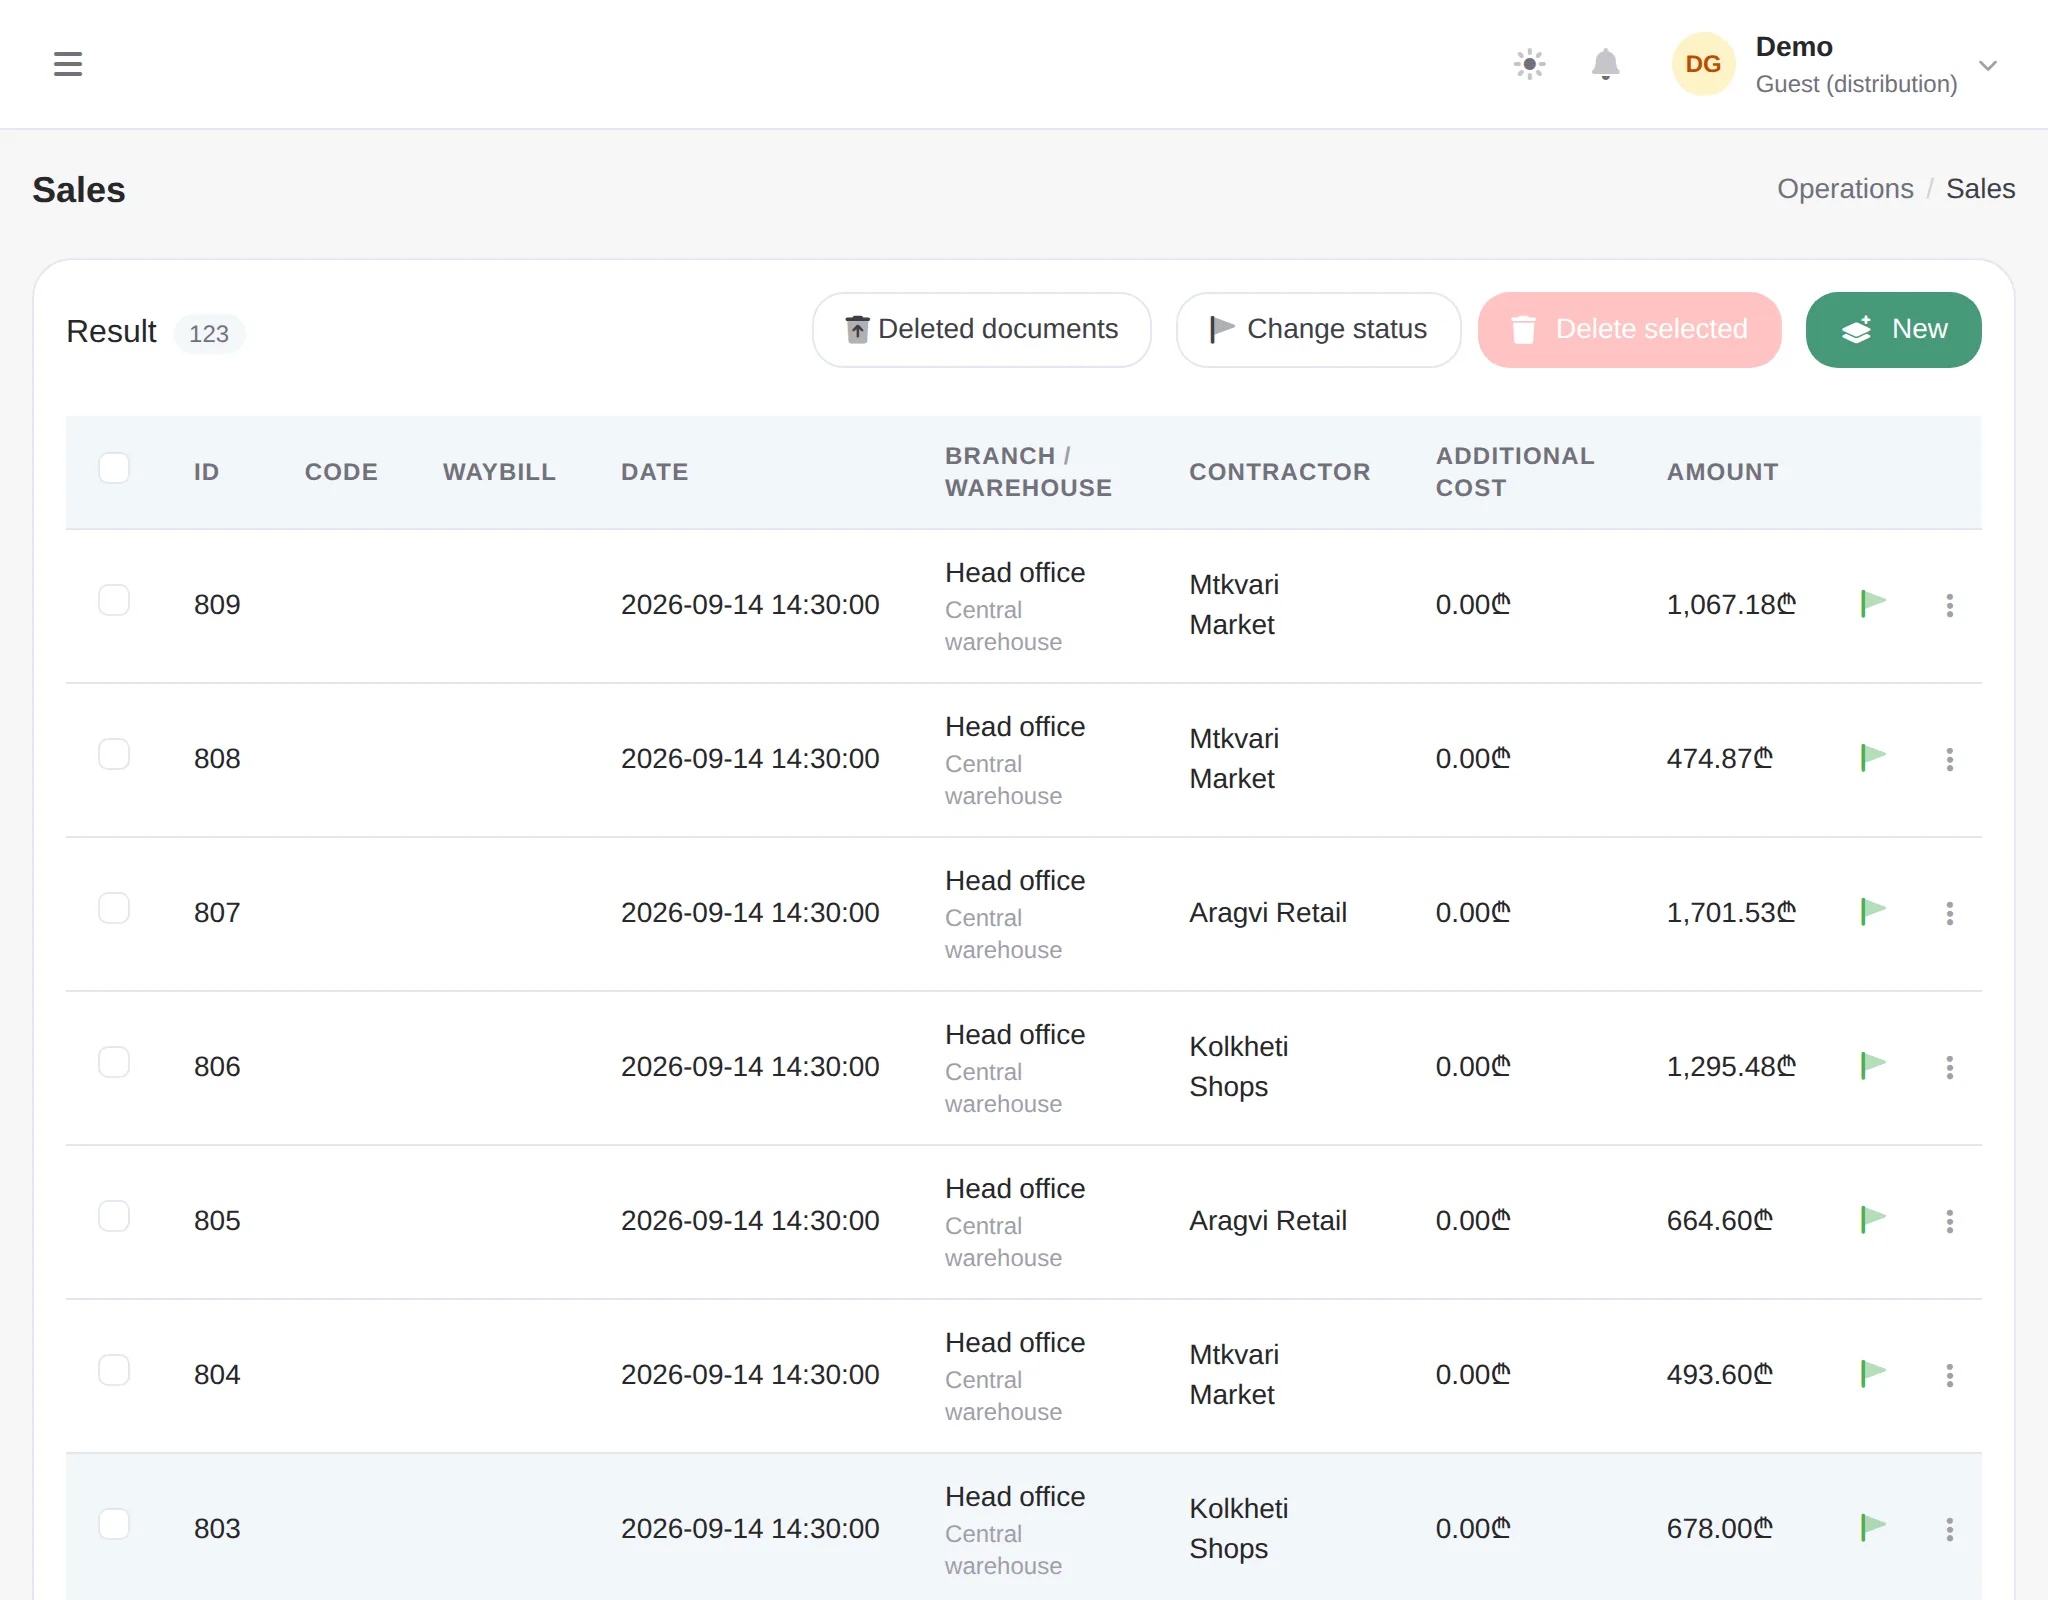Viewport: 2048px width, 1600px height.
Task: Click Head office branch in row 803
Action: (1015, 1497)
